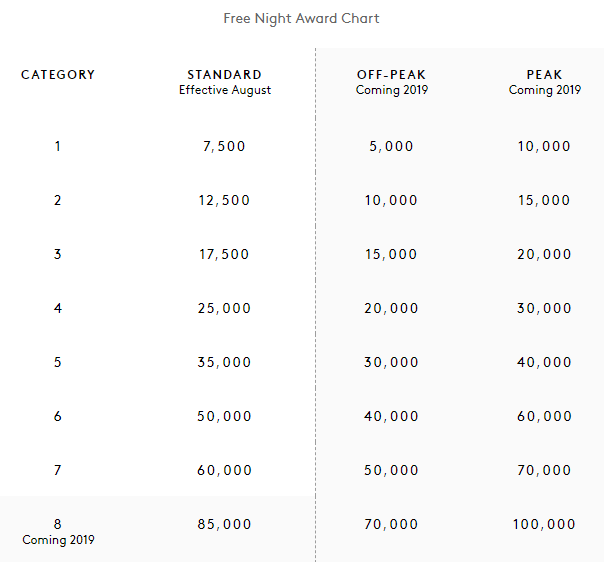Click the Coming 2019 text under Category 8
The height and width of the screenshot is (562, 604).
[58, 540]
